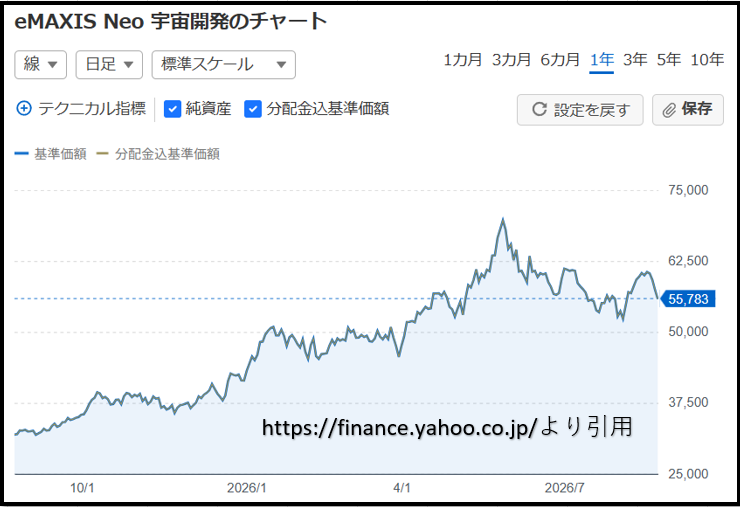This screenshot has height=507, width=740.
Task: Open the 日足 interval dropdown
Action: point(109,64)
